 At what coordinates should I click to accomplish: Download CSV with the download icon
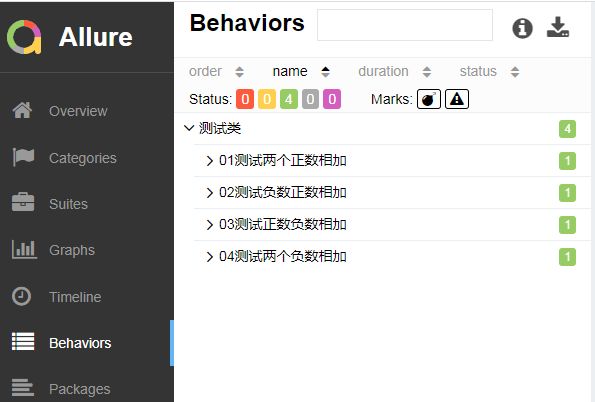(x=558, y=27)
